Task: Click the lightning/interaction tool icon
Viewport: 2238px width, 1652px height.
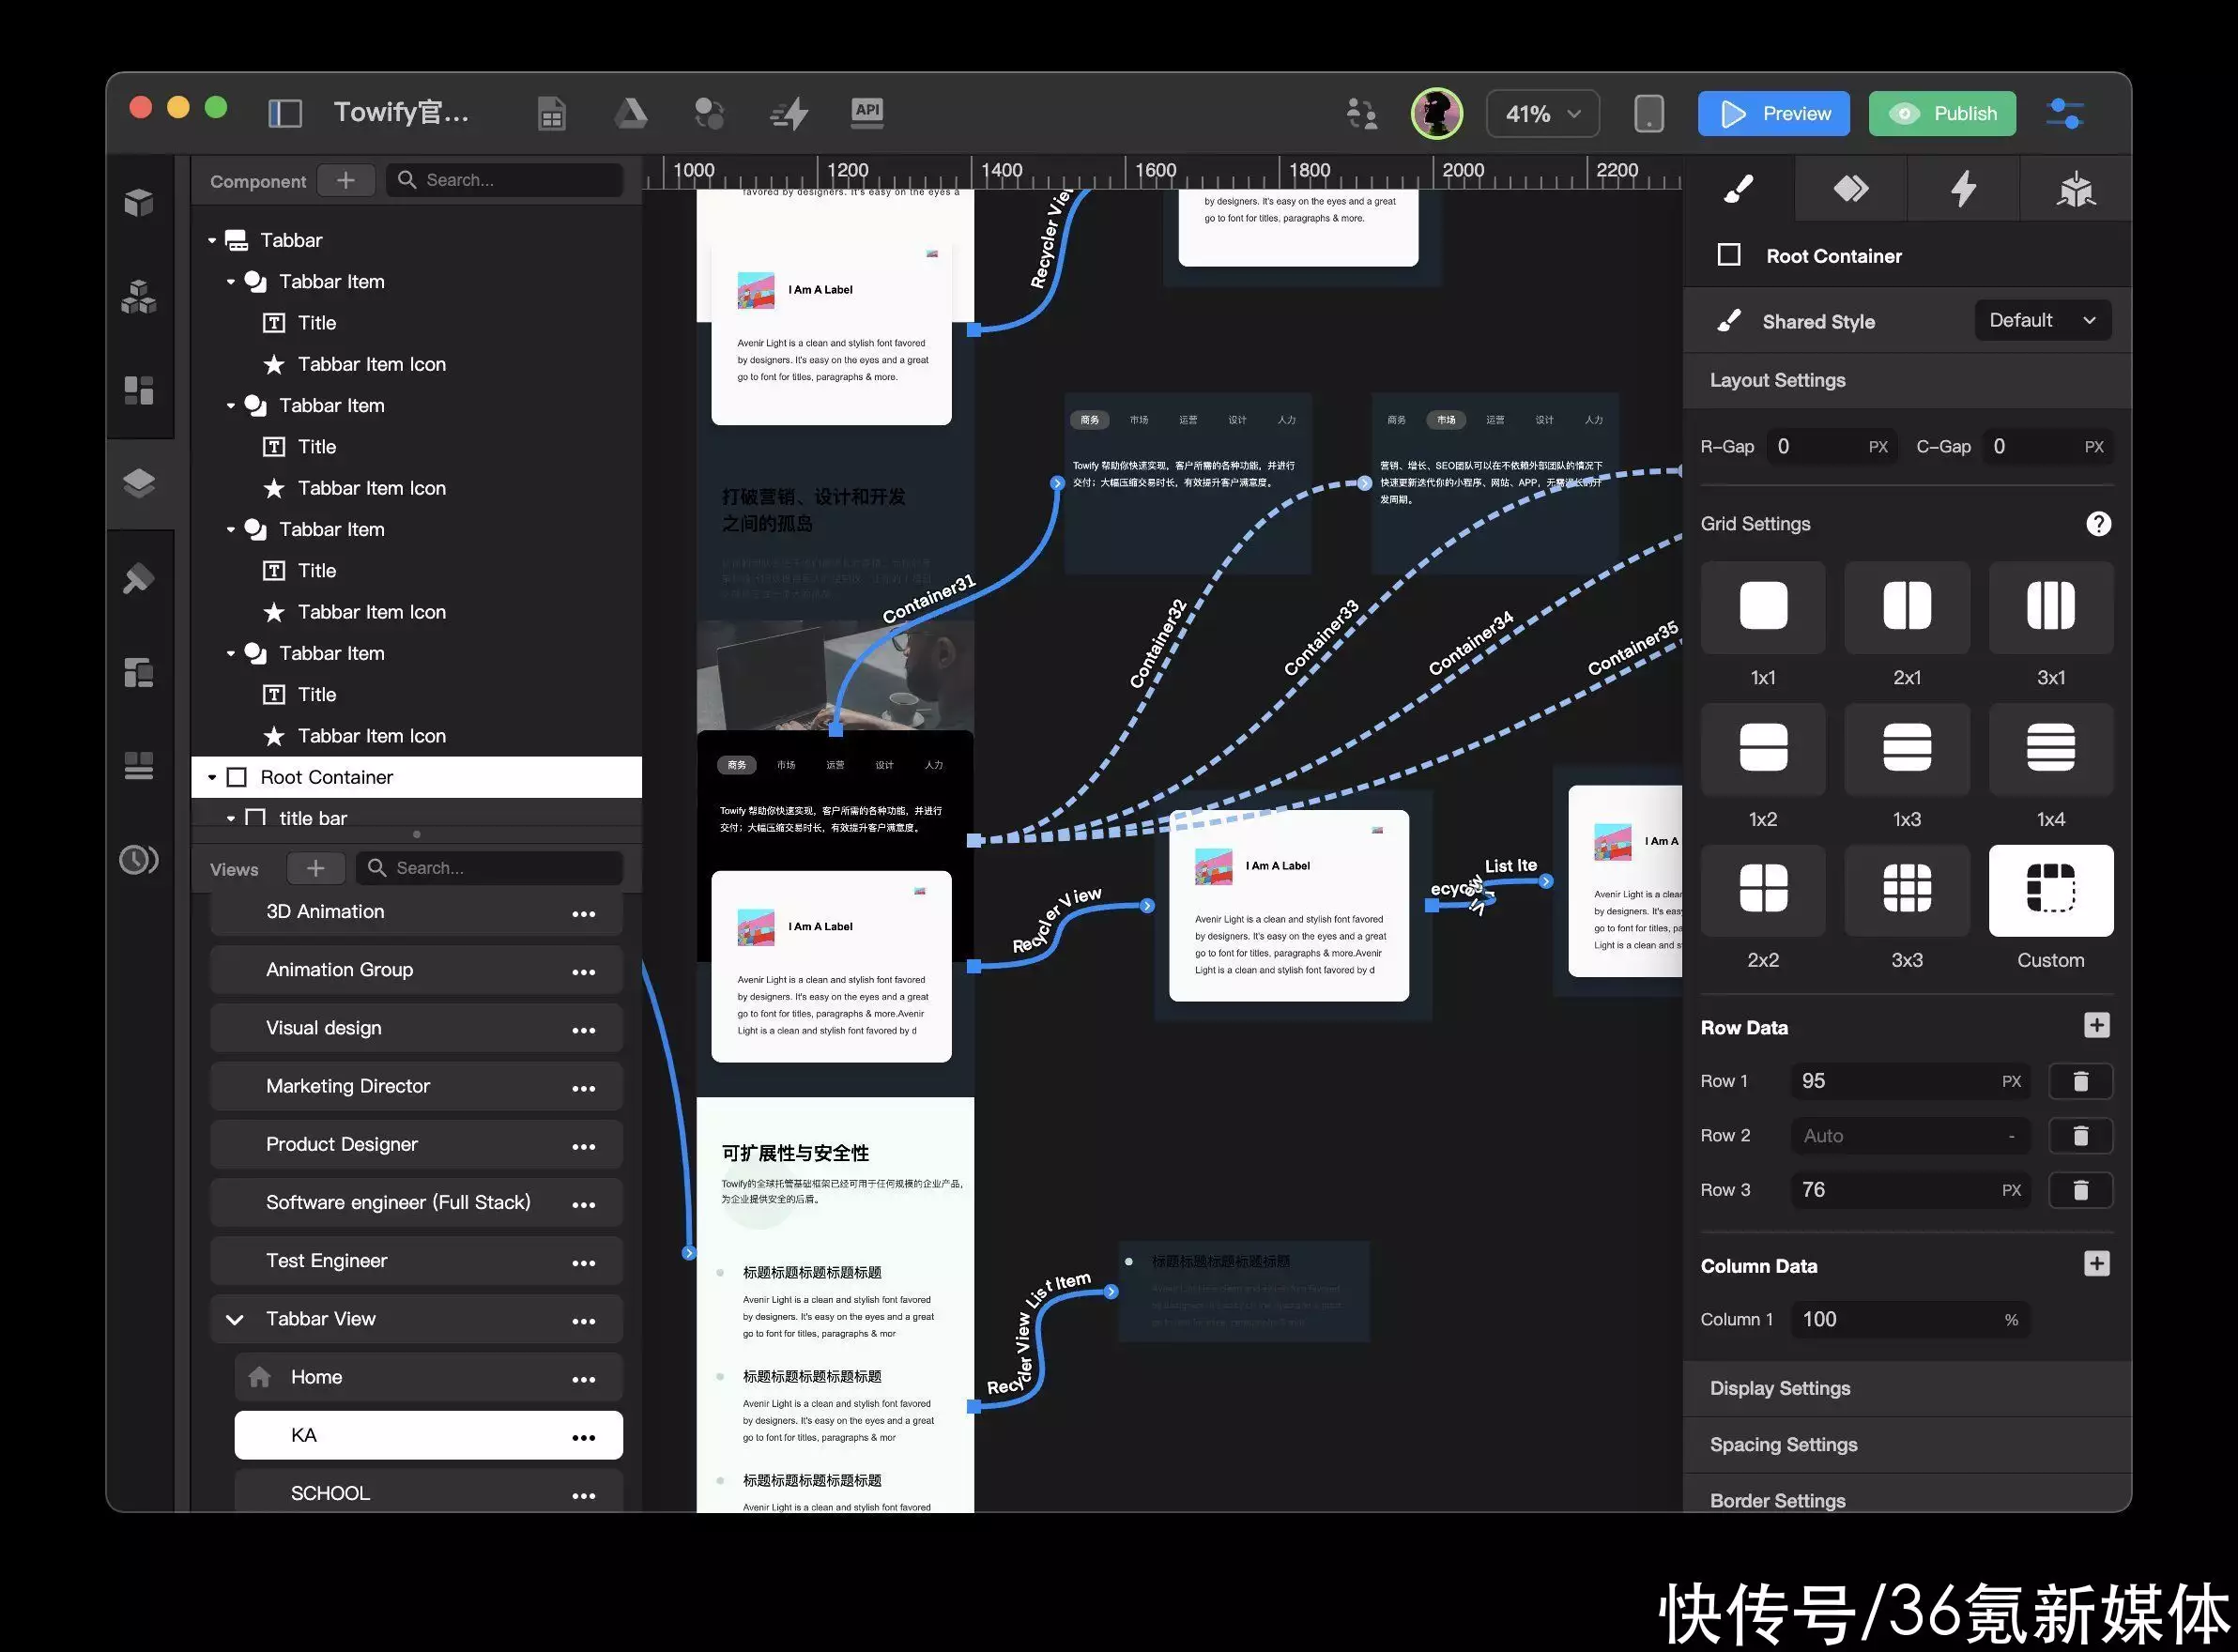Action: point(1960,186)
